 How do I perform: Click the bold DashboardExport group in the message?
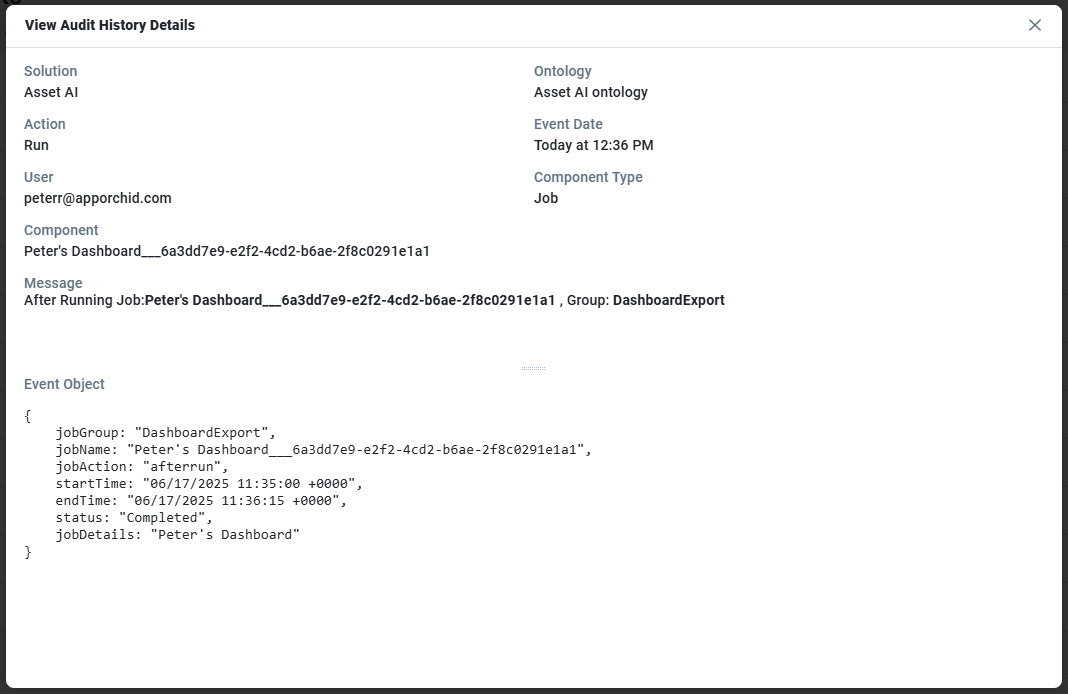pos(669,300)
